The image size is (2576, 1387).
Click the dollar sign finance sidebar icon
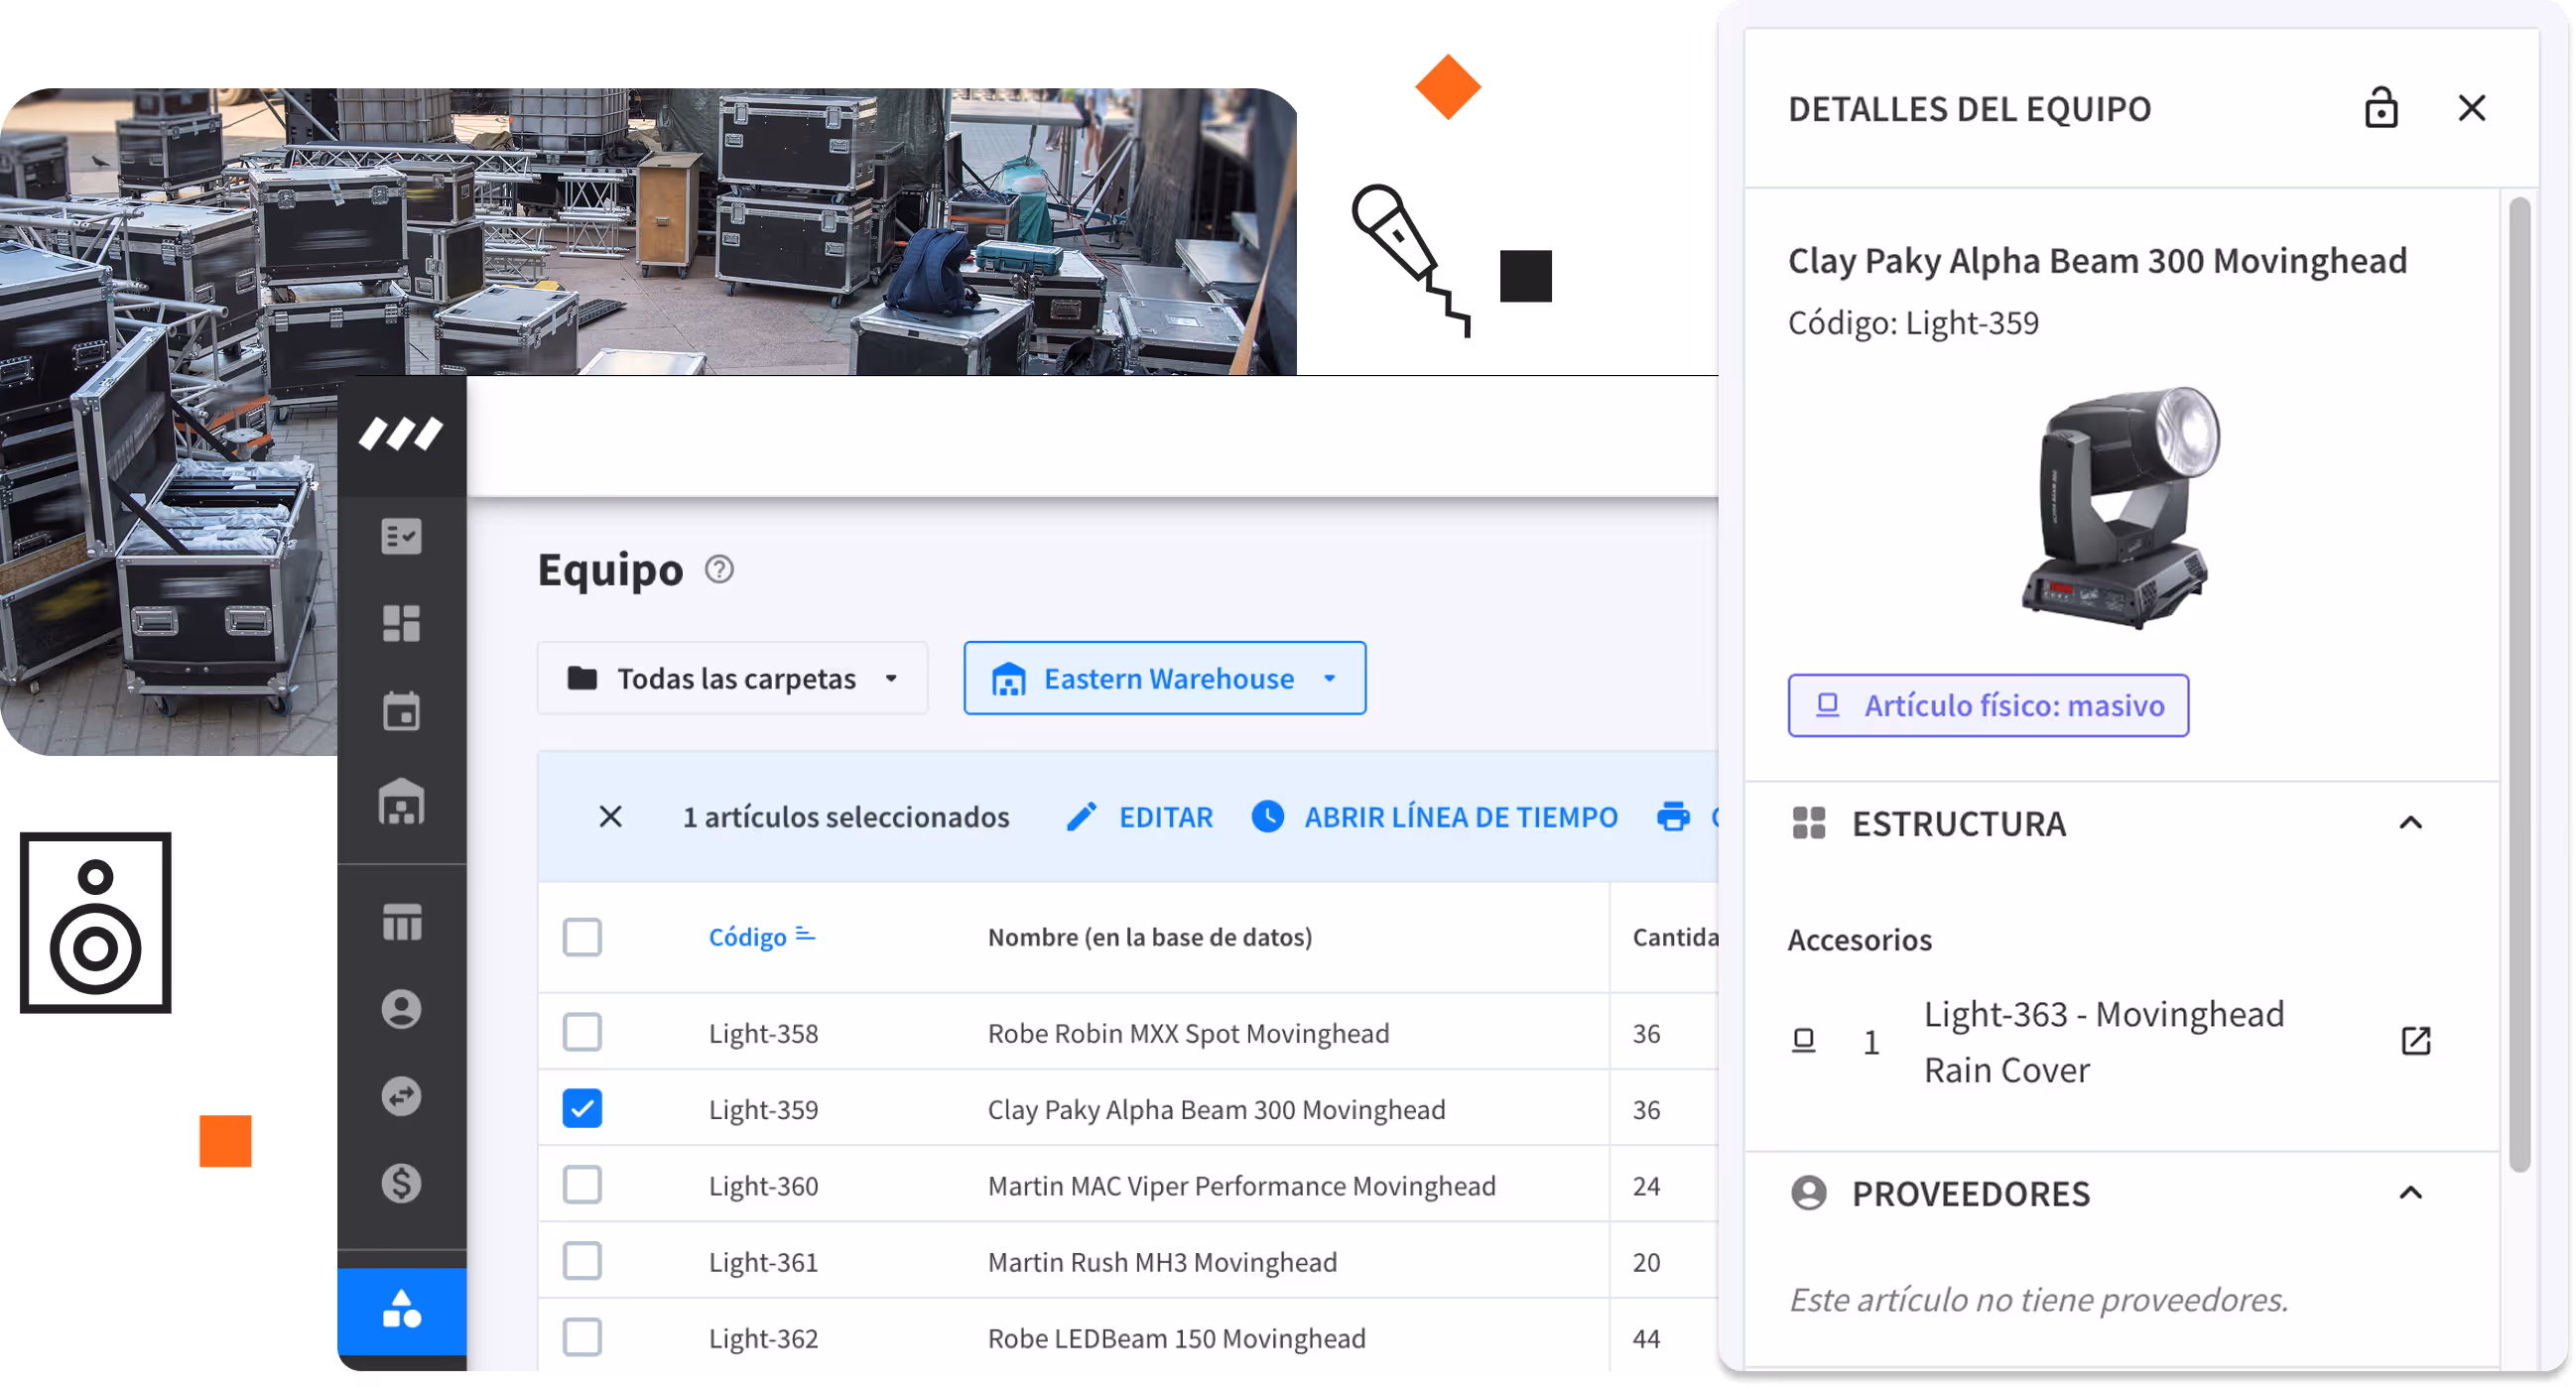pos(401,1184)
